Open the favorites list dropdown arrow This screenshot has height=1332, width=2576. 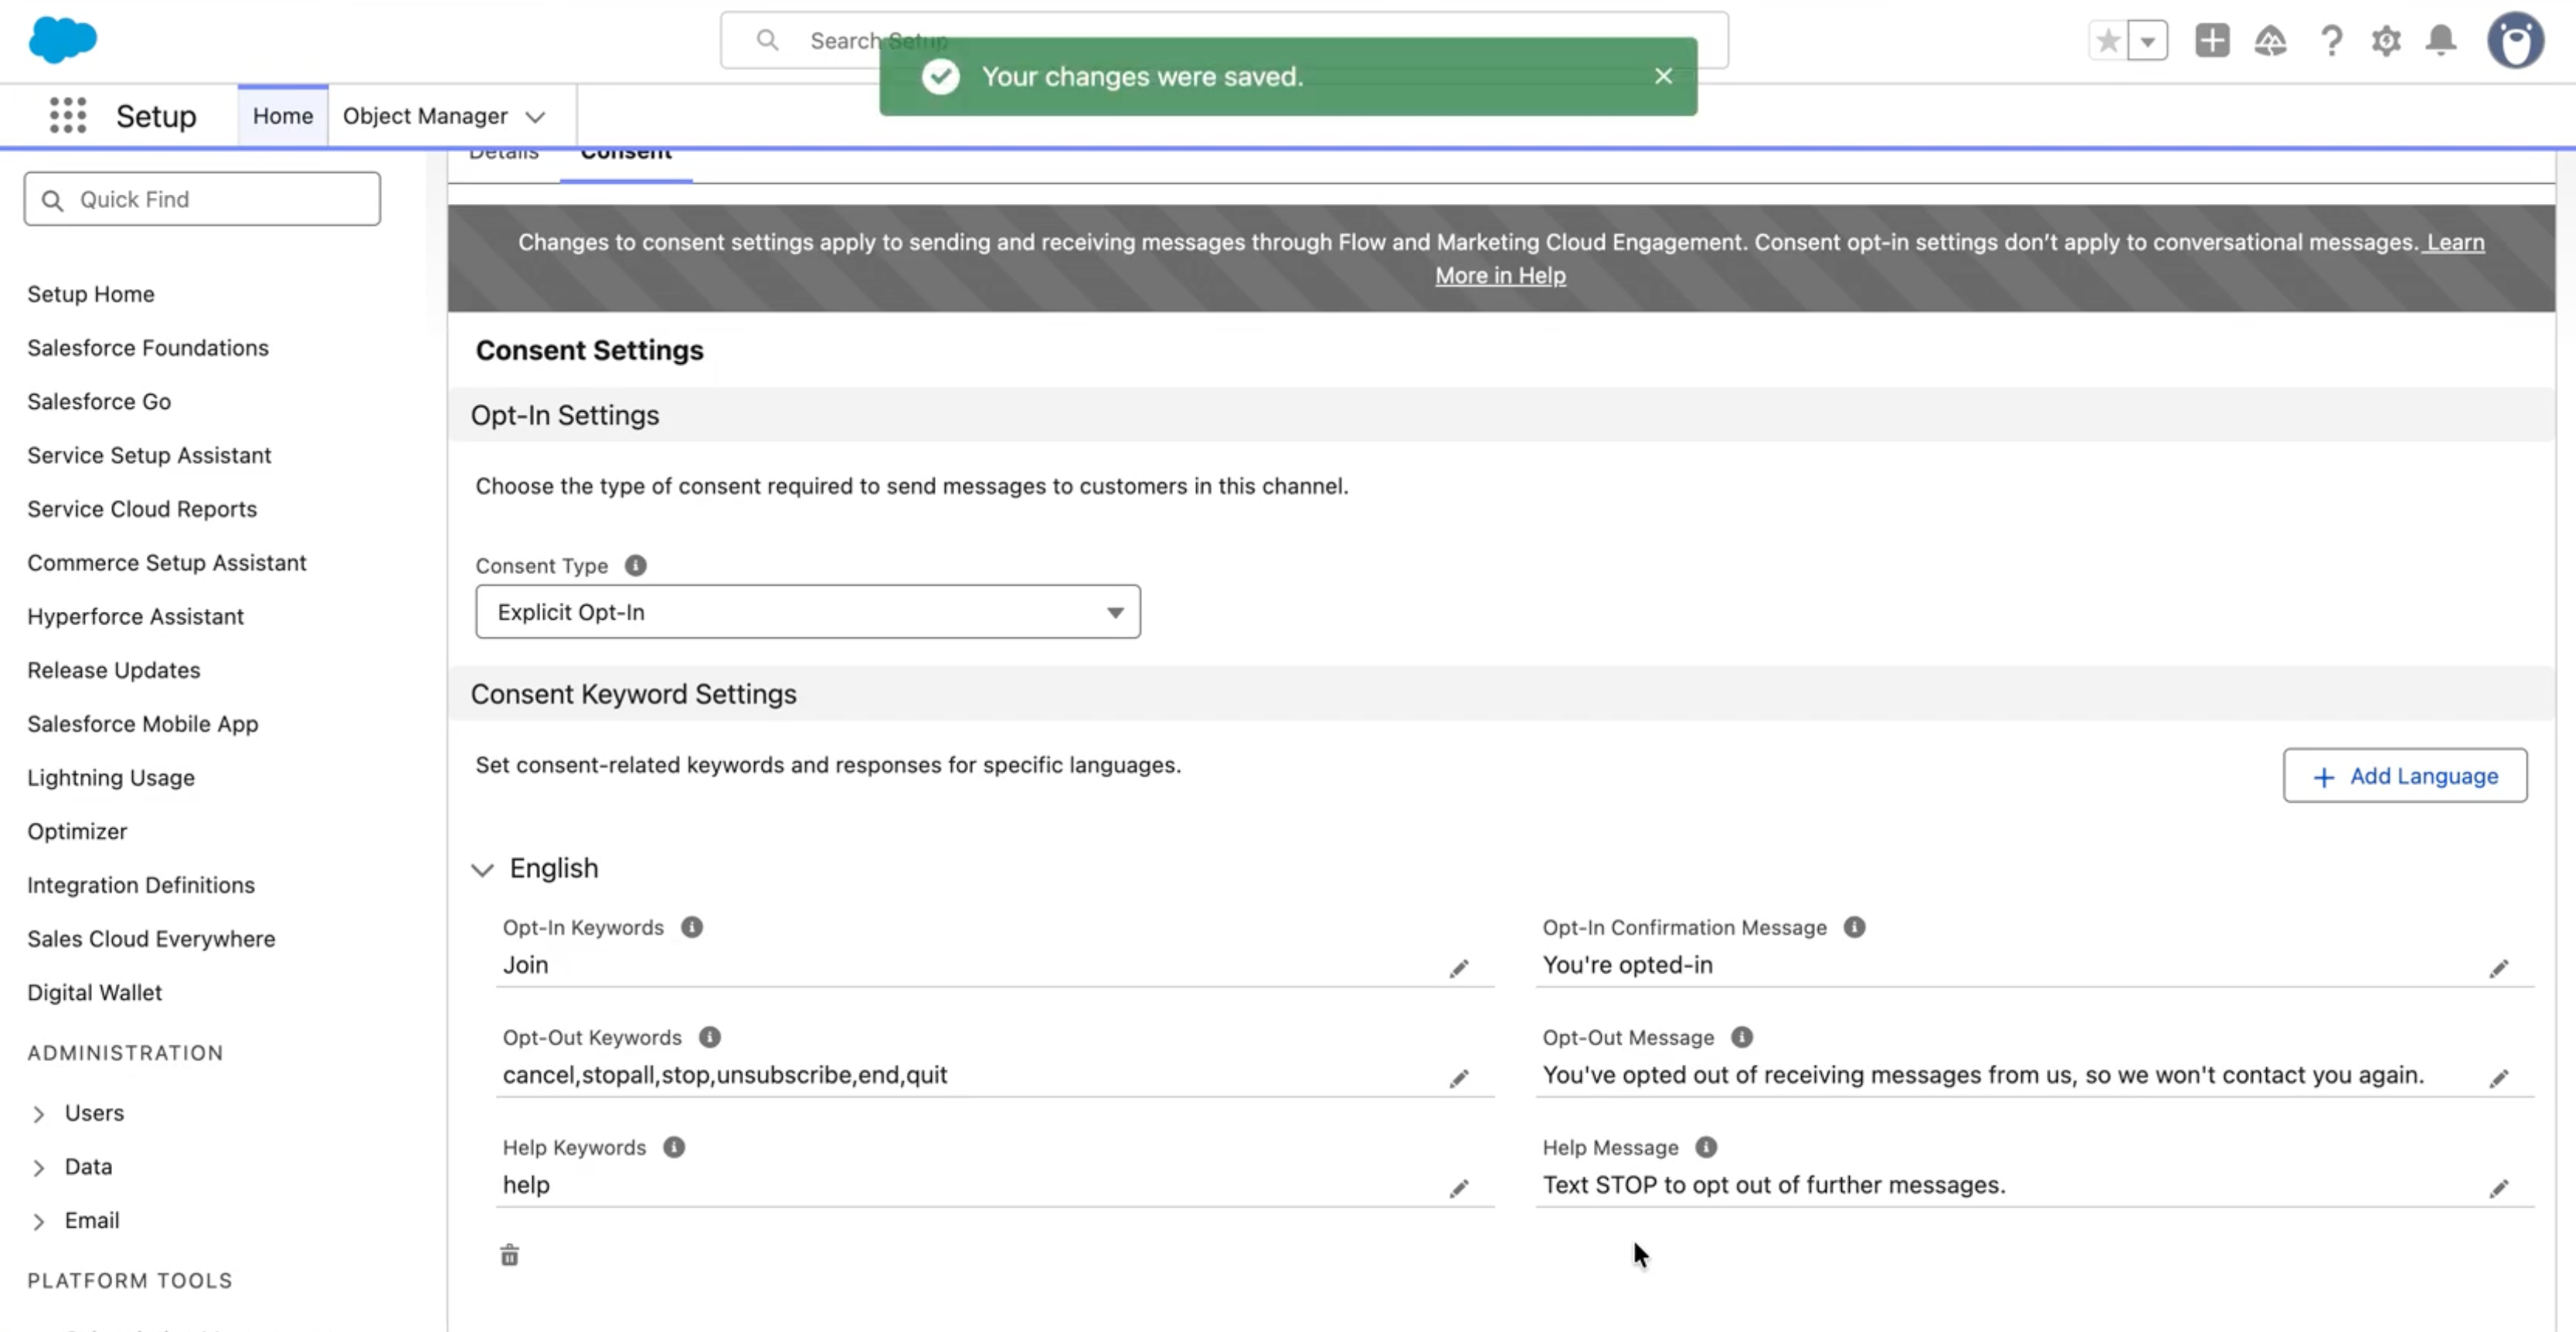pyautogui.click(x=2147, y=41)
